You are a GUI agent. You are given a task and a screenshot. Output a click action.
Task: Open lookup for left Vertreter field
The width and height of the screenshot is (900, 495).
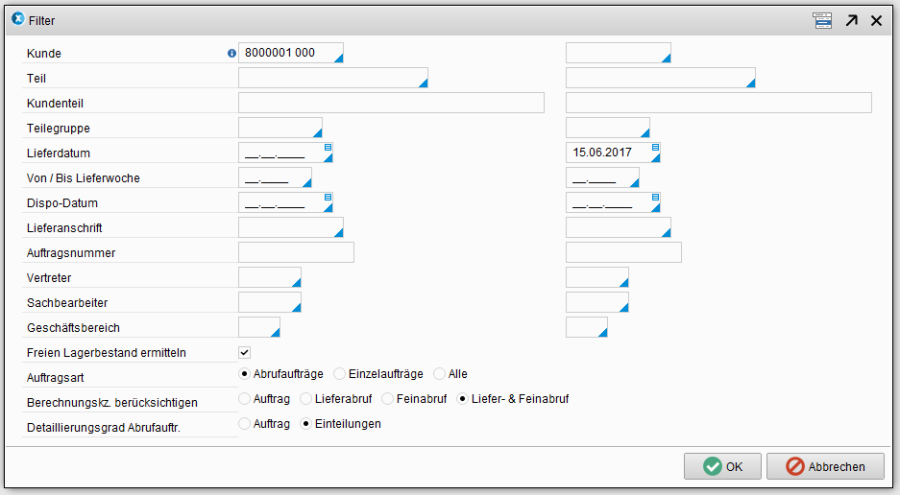pos(296,283)
